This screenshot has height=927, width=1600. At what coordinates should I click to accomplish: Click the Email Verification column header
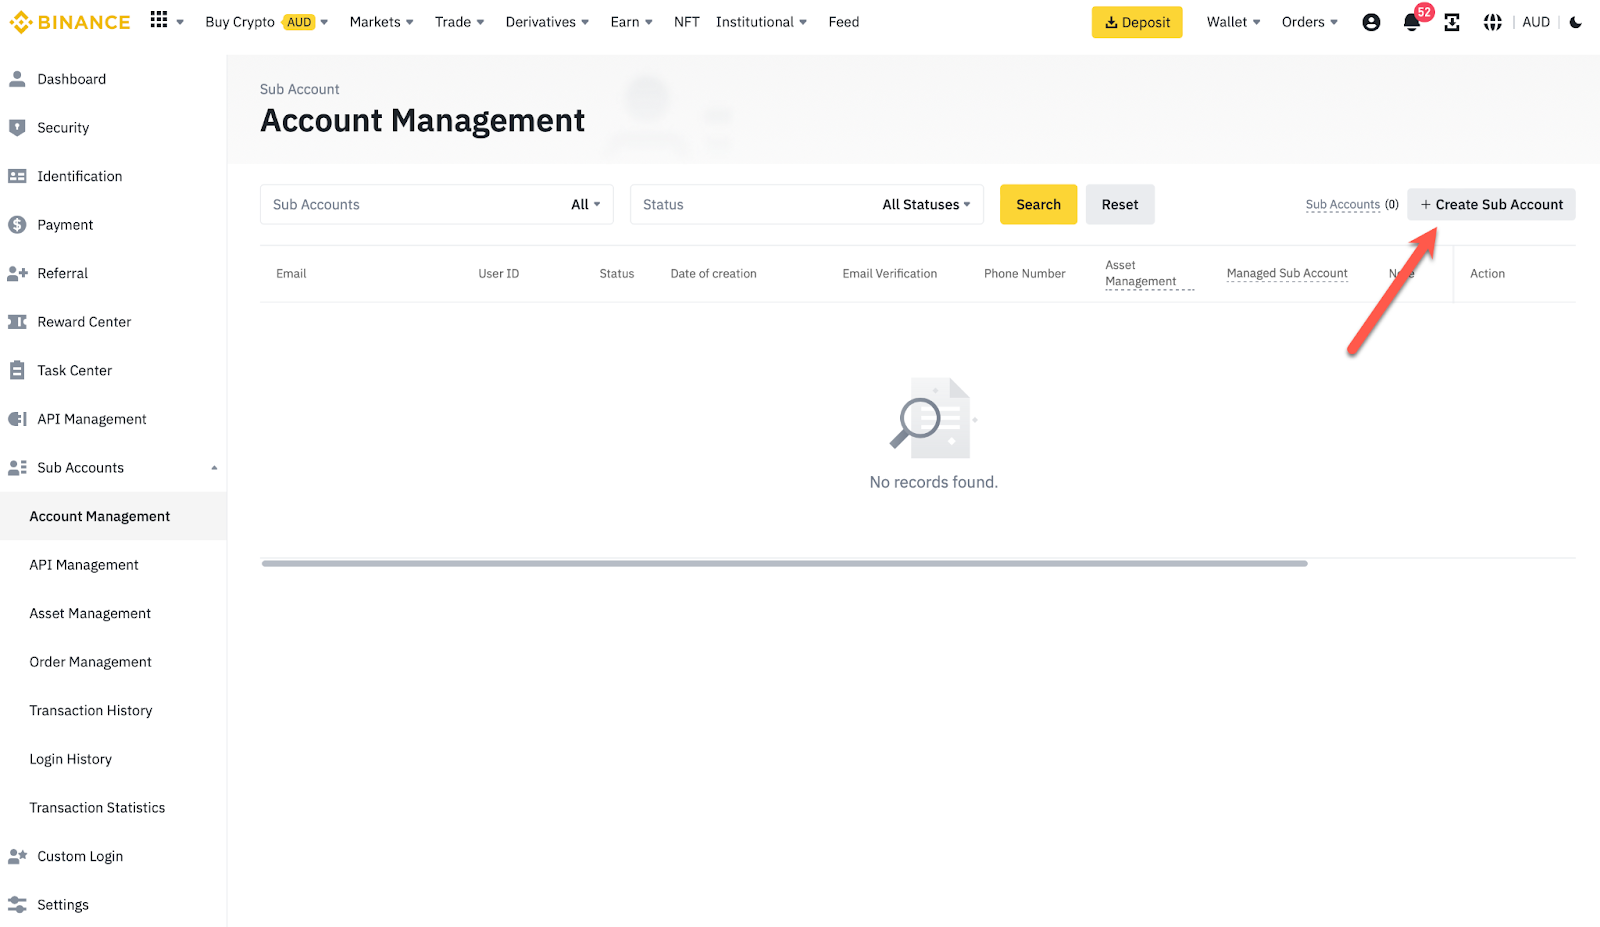(890, 273)
